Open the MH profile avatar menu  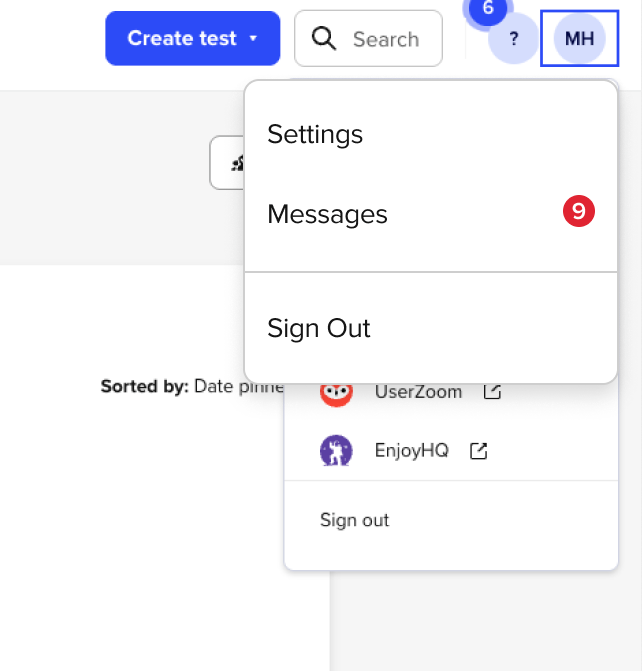[580, 39]
